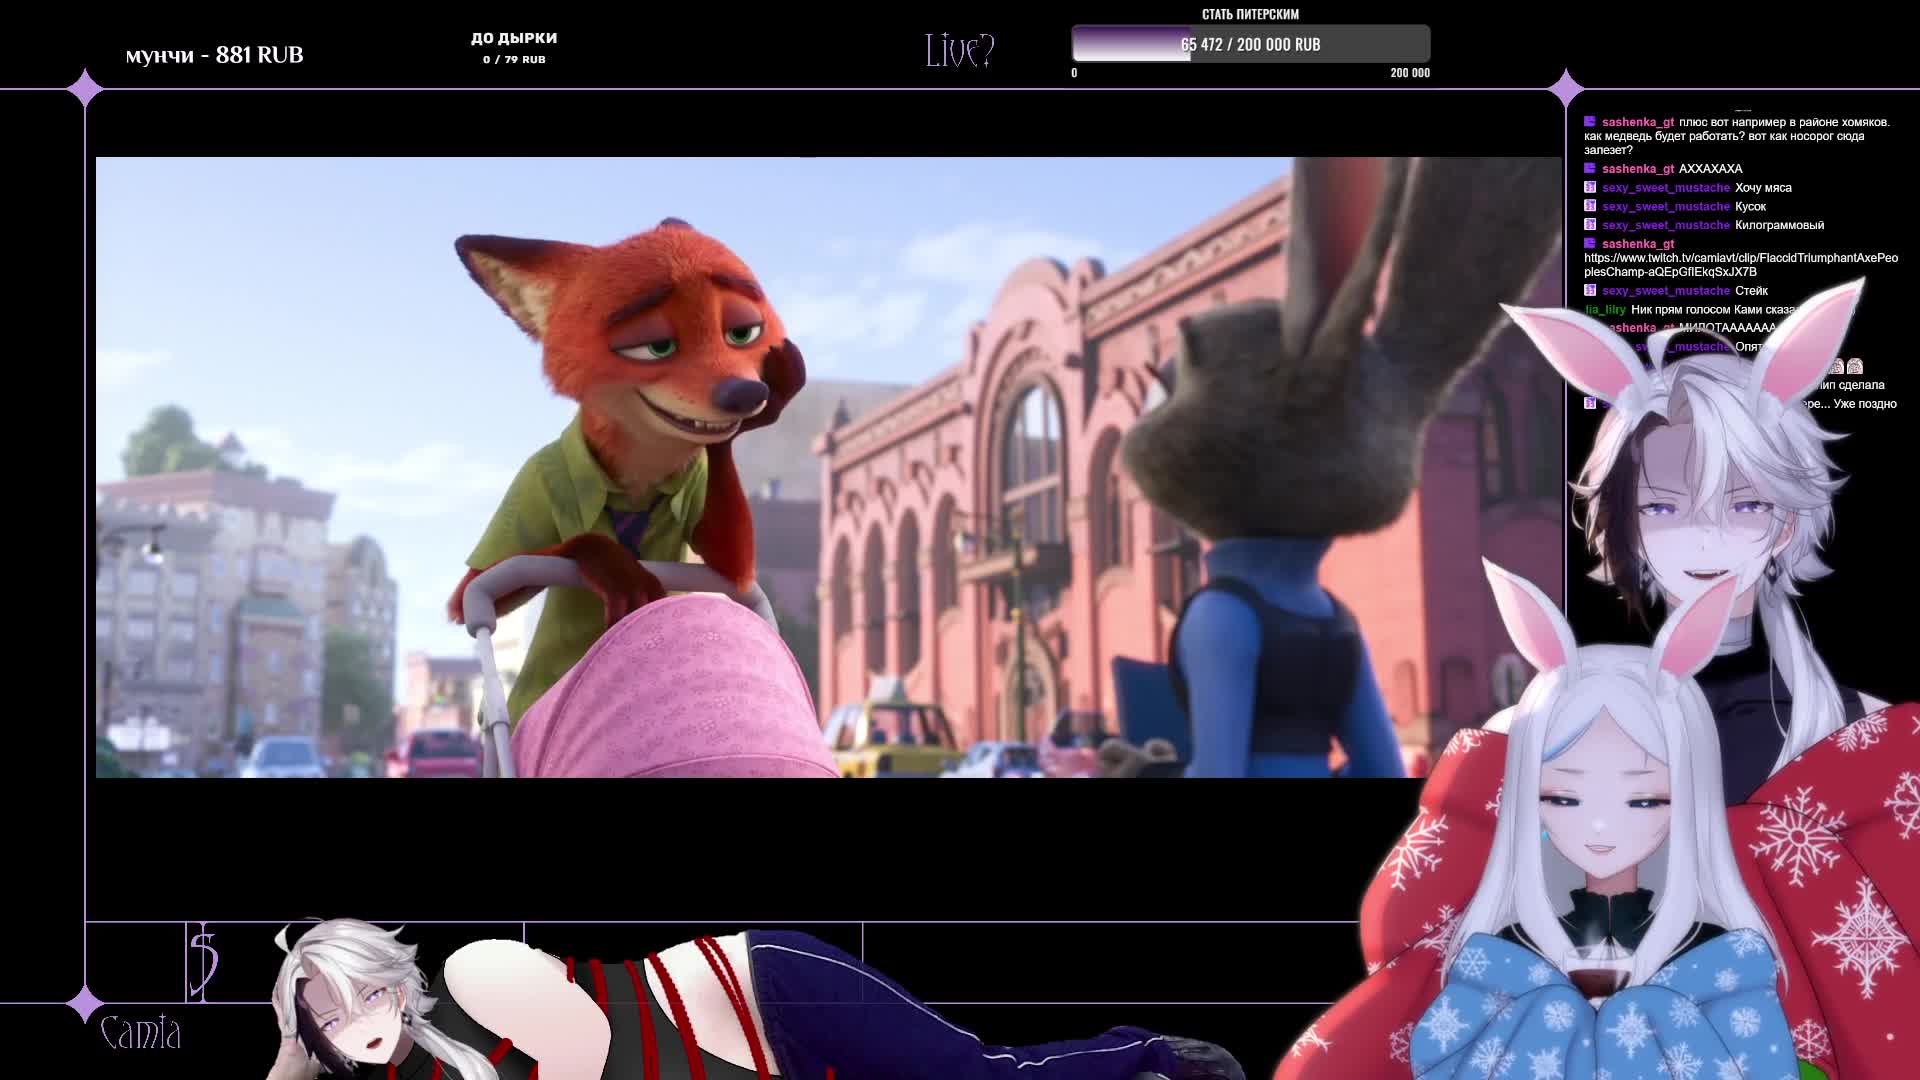Click the 'СТАТЬ ПИТЕРСКИМ' goal title
This screenshot has height=1080, width=1920.
click(x=1250, y=15)
